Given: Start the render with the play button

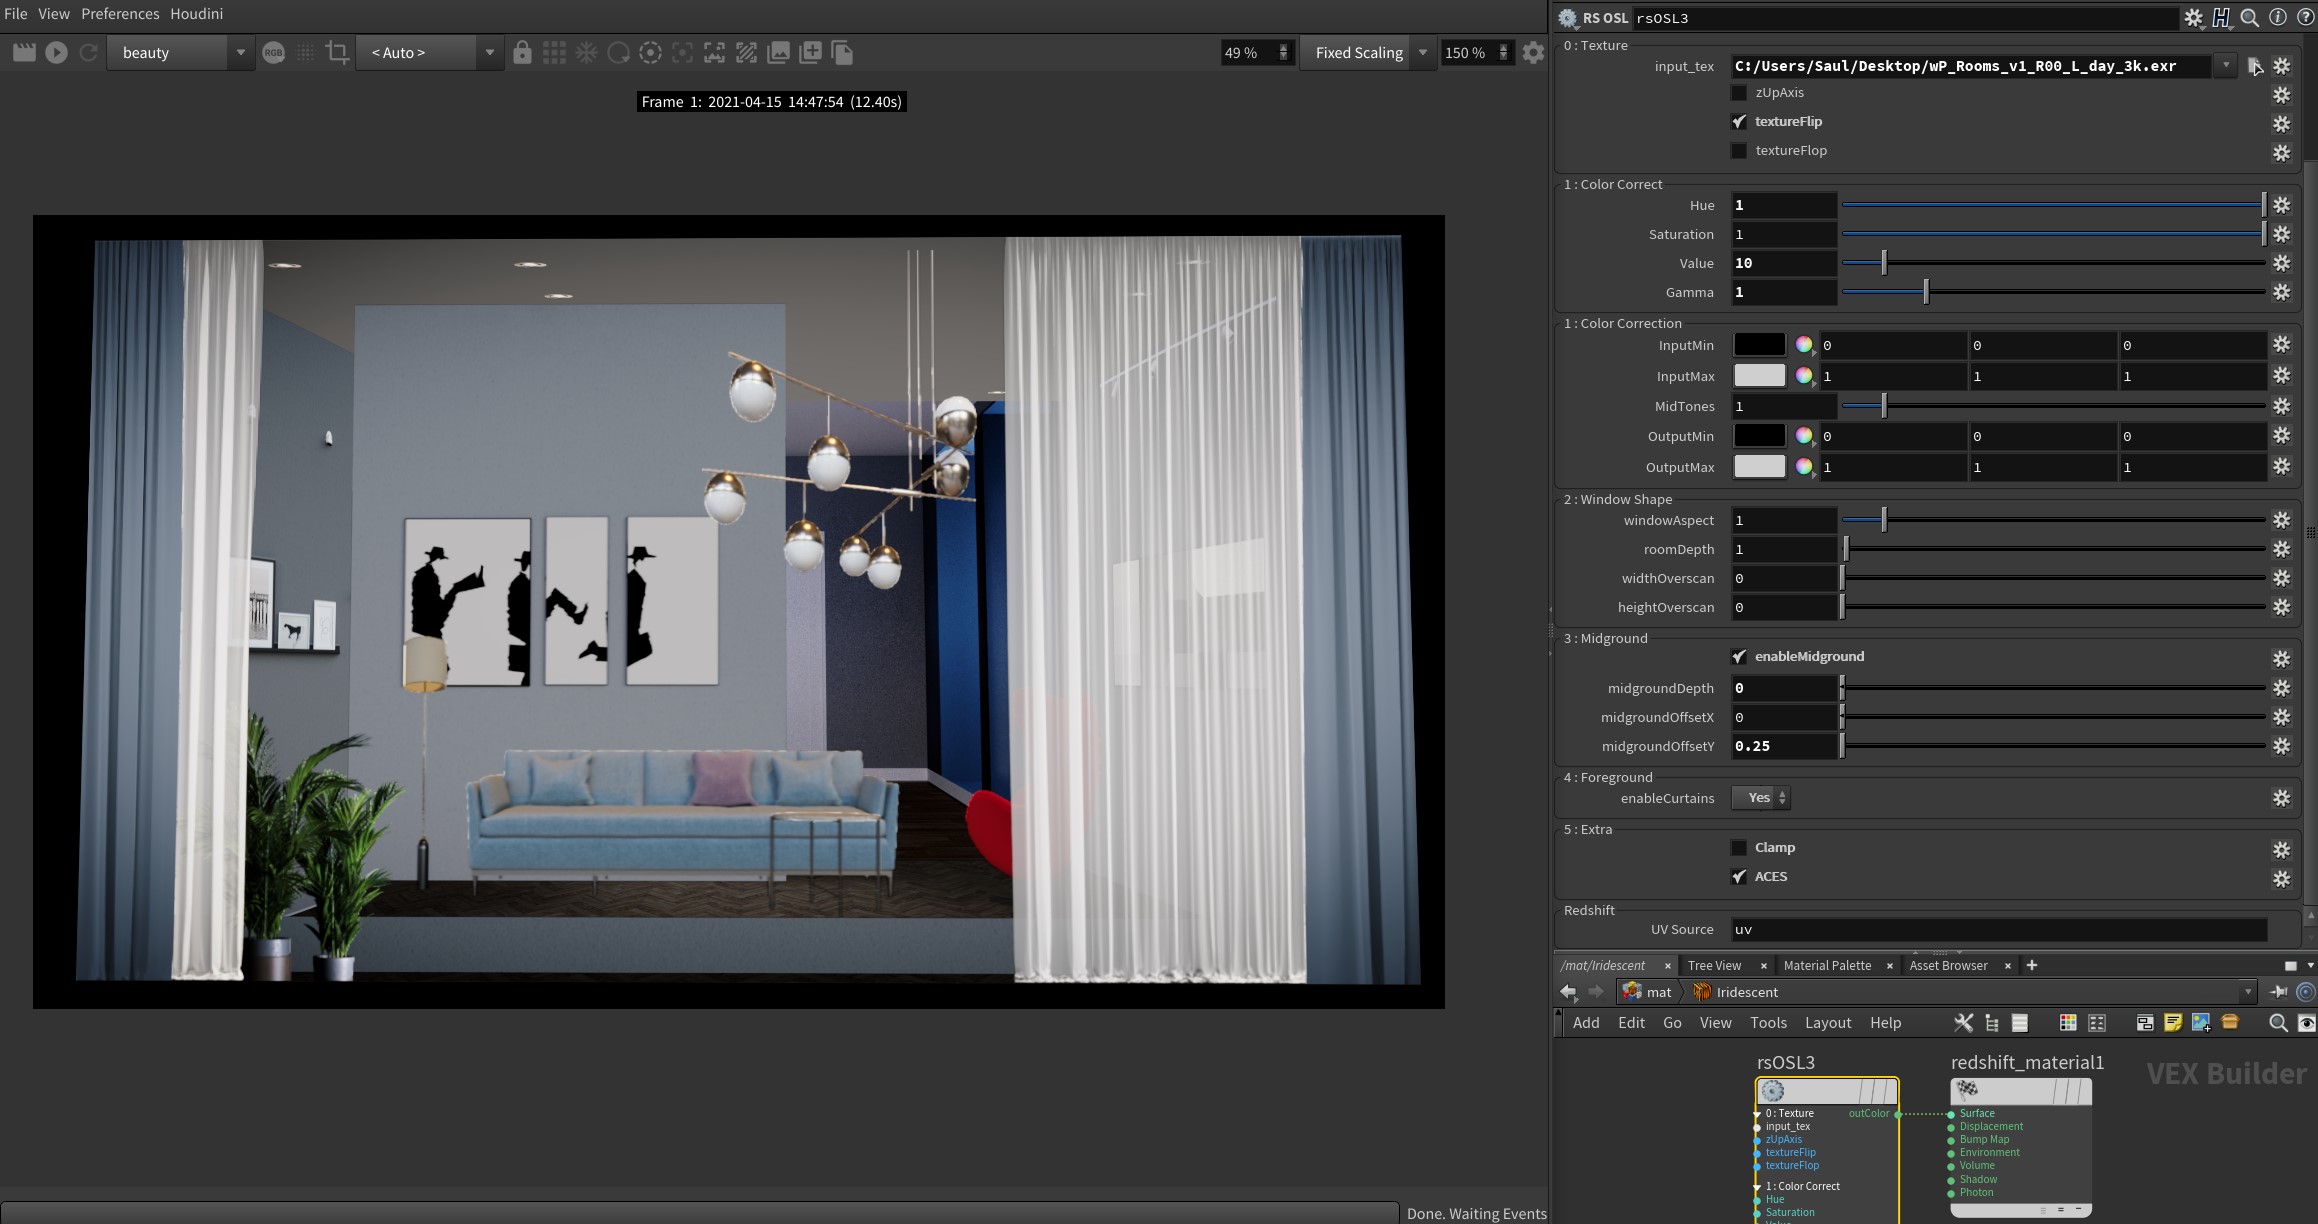Looking at the screenshot, I should click(x=56, y=53).
